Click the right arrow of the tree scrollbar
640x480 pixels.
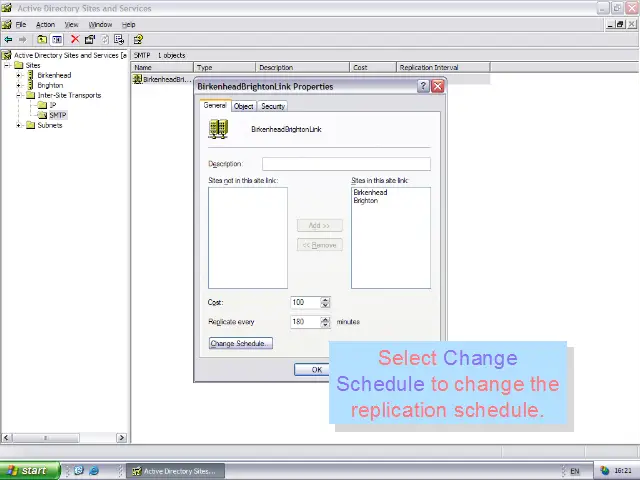pyautogui.click(x=121, y=438)
